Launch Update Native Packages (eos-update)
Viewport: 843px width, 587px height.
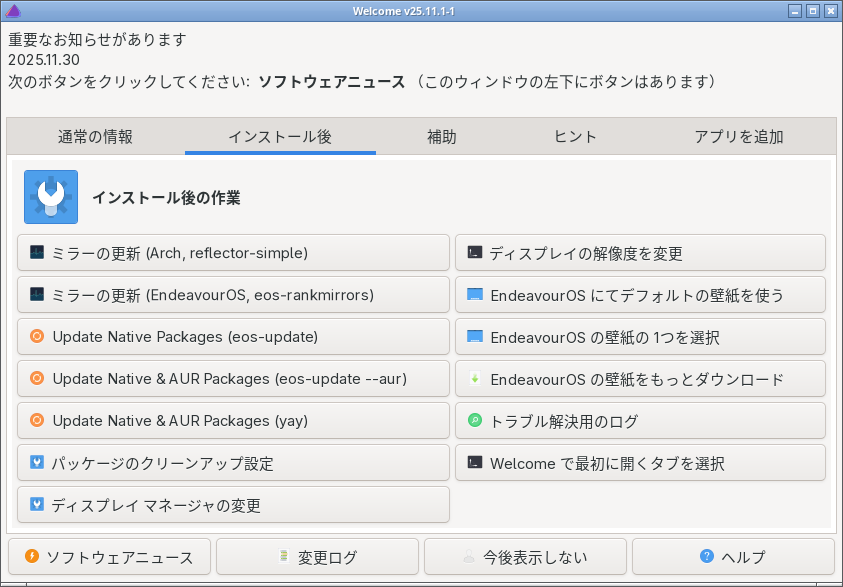(x=233, y=337)
